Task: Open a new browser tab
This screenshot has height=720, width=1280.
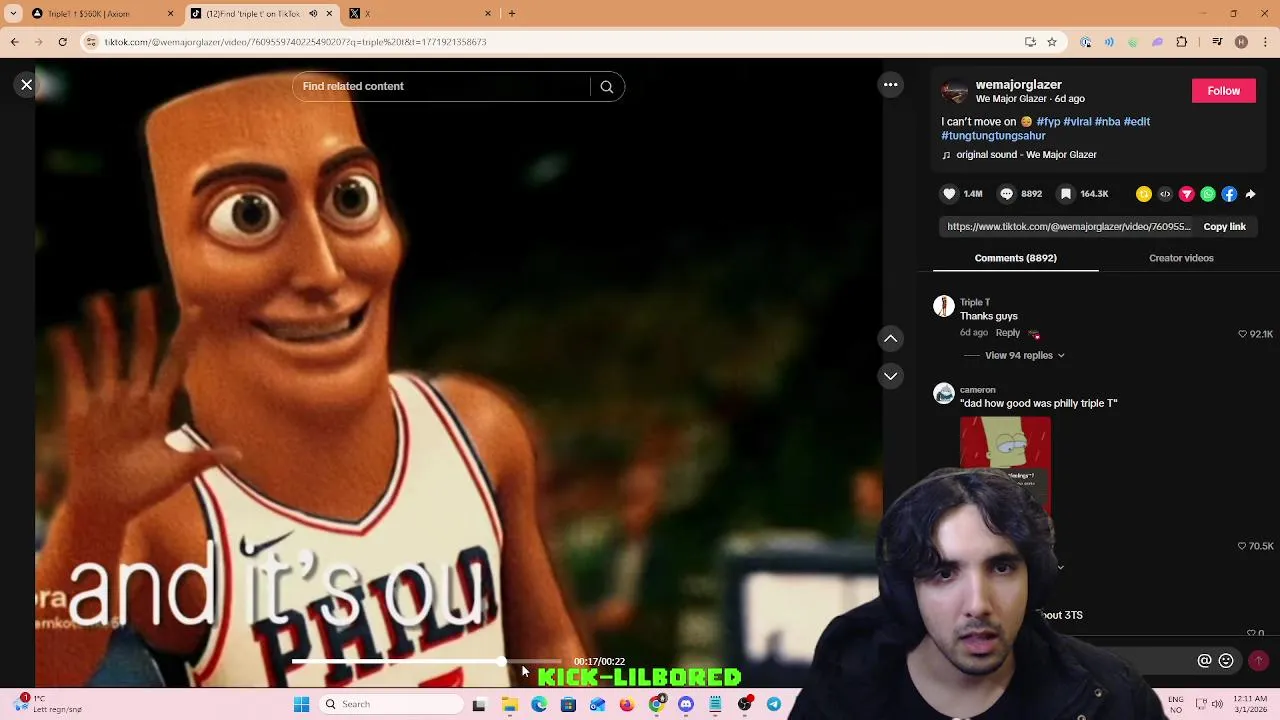Action: [512, 14]
